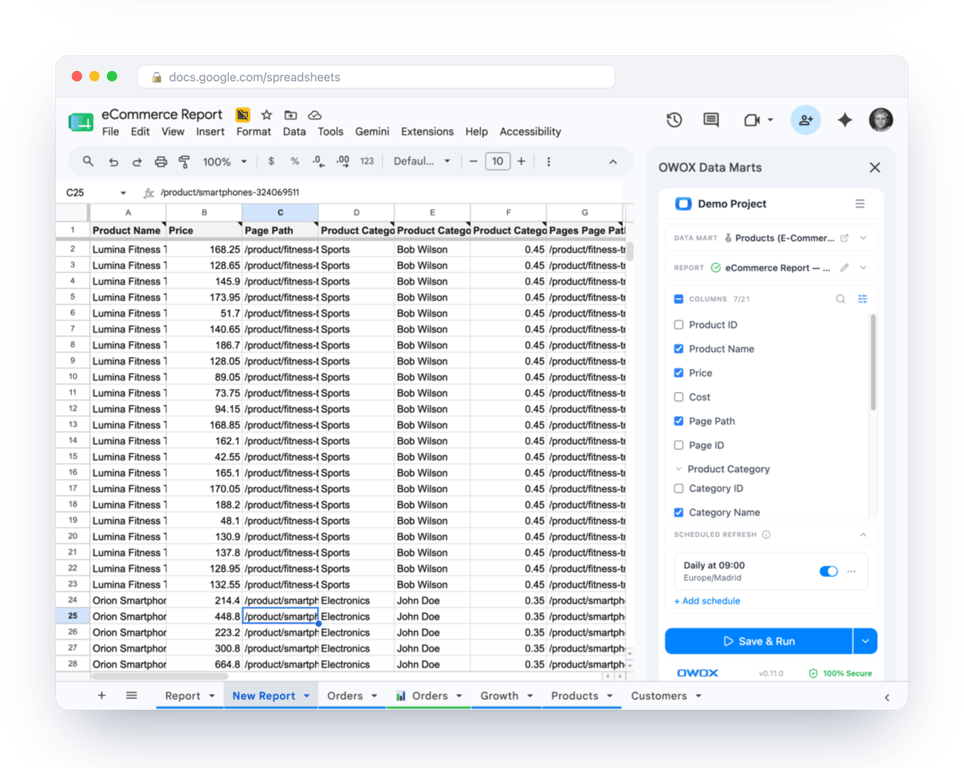The height and width of the screenshot is (768, 964).
Task: Check the Page ID column checkbox
Action: 679,445
